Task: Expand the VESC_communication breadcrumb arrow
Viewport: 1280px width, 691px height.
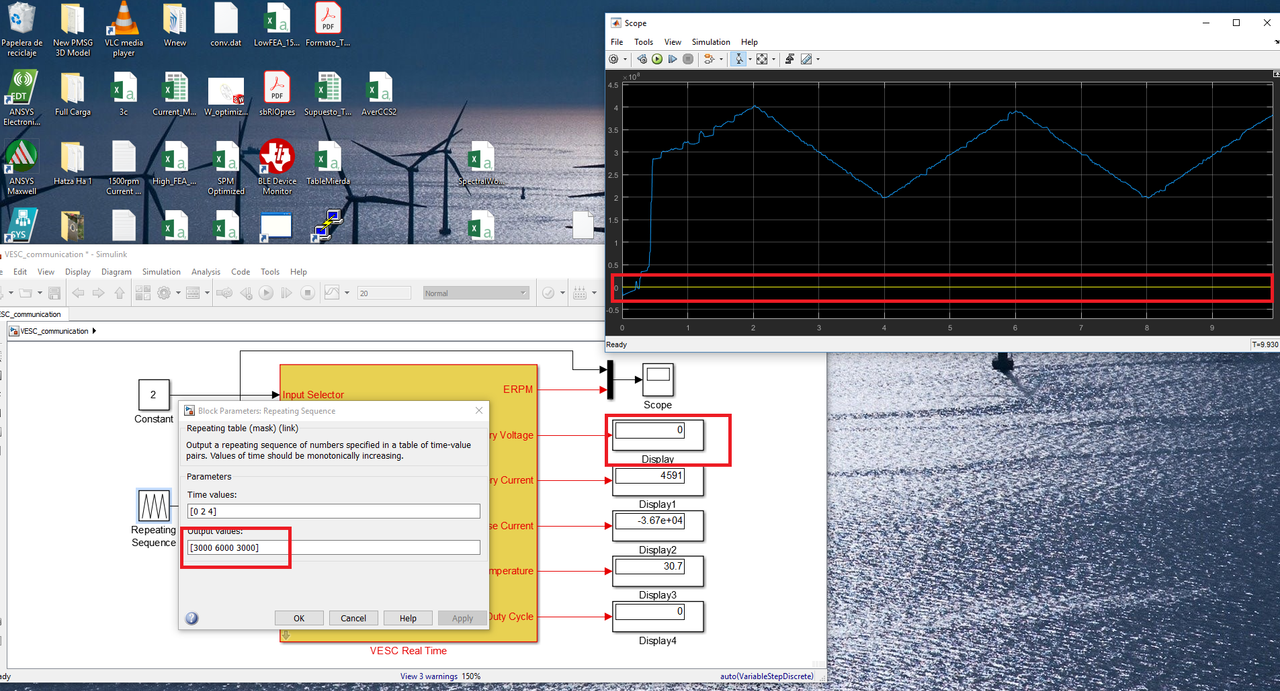Action: click(94, 330)
